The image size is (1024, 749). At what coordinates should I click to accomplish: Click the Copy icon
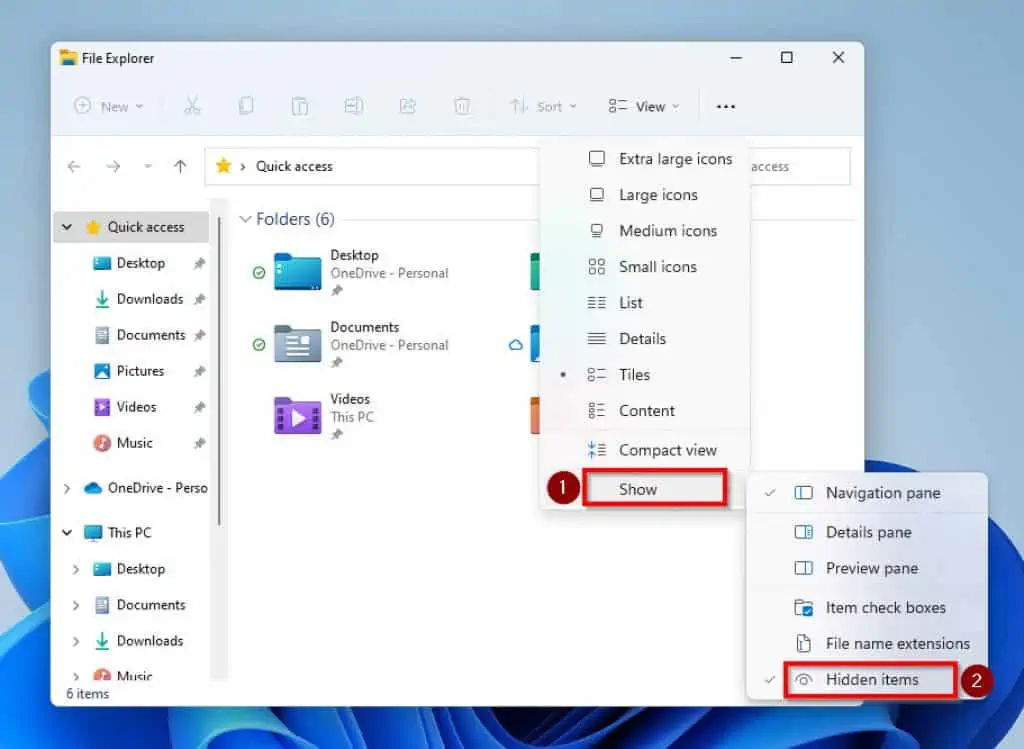pos(246,106)
